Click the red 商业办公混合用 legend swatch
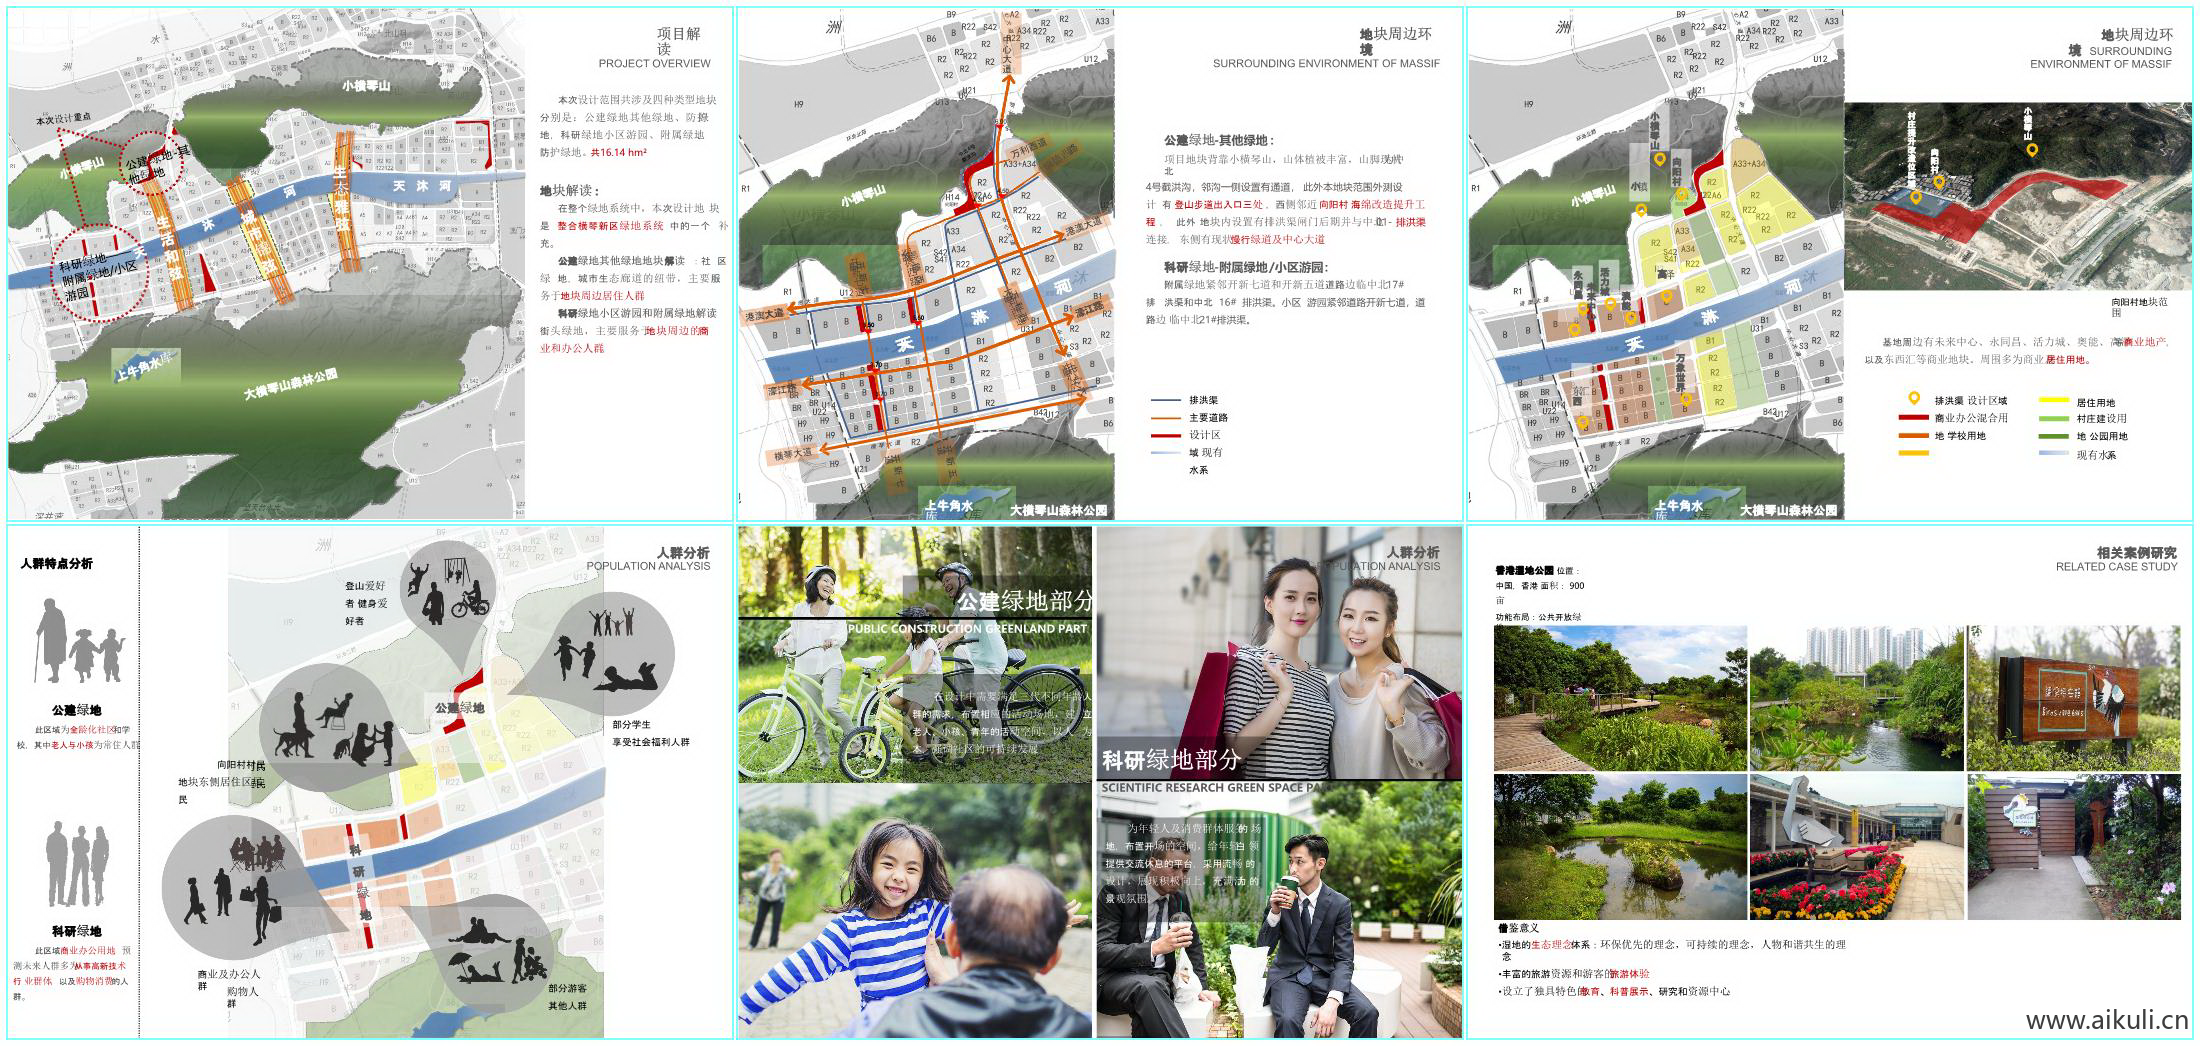The height and width of the screenshot is (1046, 2200). 1914,418
